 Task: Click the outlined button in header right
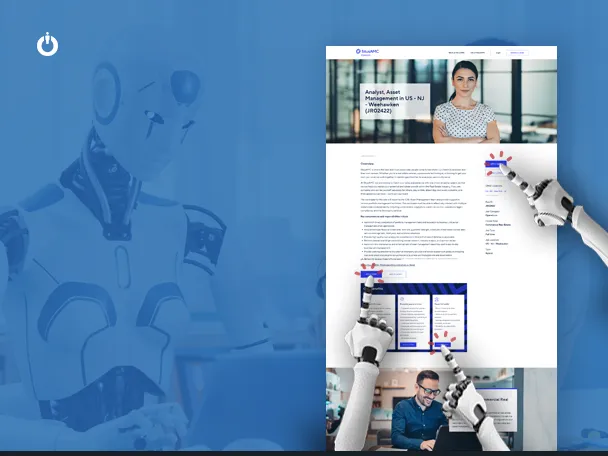tap(517, 53)
